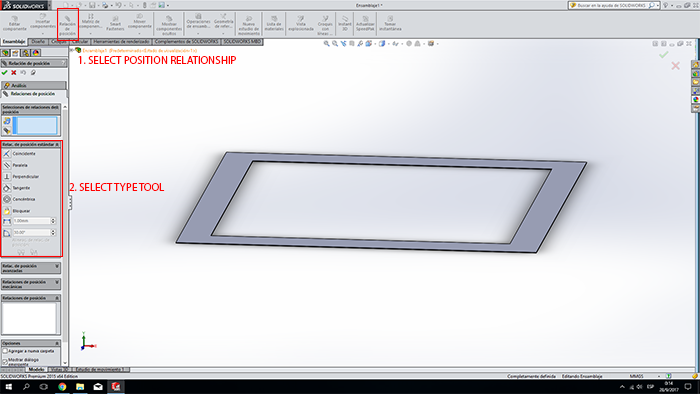700x394 pixels.
Task: Click Vista explosionada tool
Action: pyautogui.click(x=301, y=24)
